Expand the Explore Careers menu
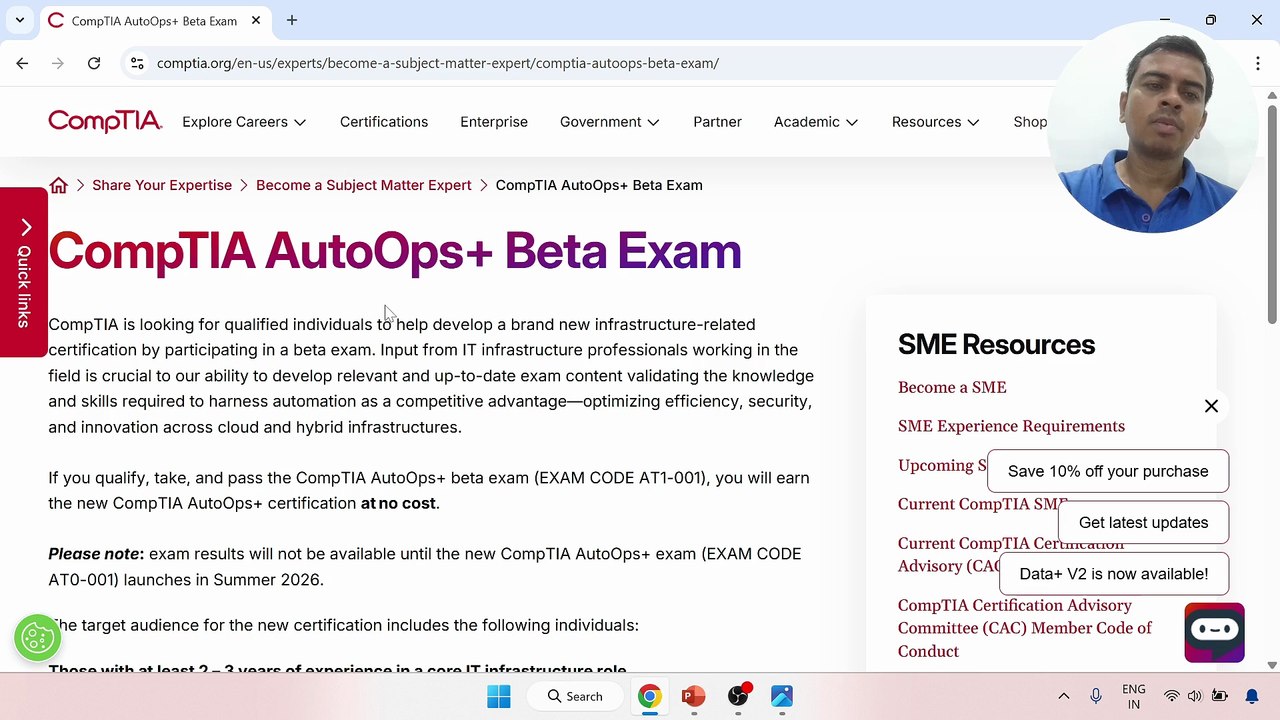 pyautogui.click(x=244, y=122)
